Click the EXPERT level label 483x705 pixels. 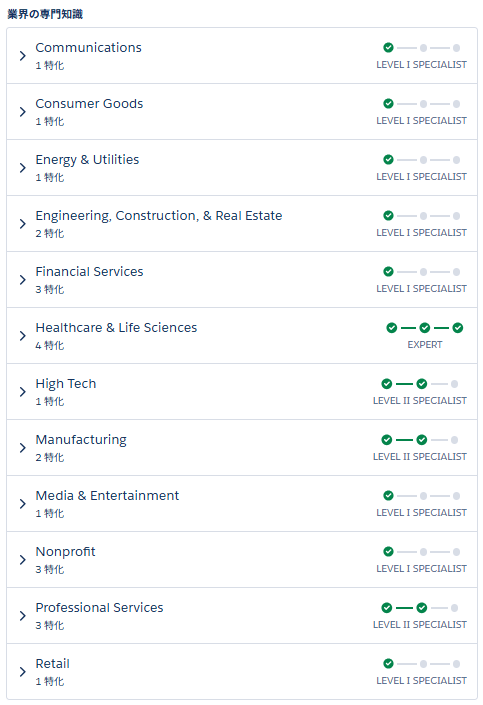[x=425, y=344]
